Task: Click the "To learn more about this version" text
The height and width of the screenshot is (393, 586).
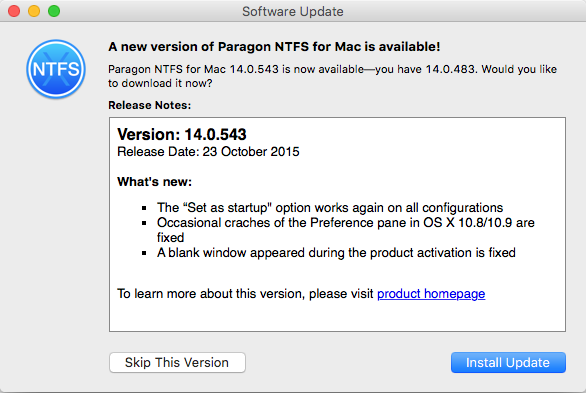Action: click(245, 294)
